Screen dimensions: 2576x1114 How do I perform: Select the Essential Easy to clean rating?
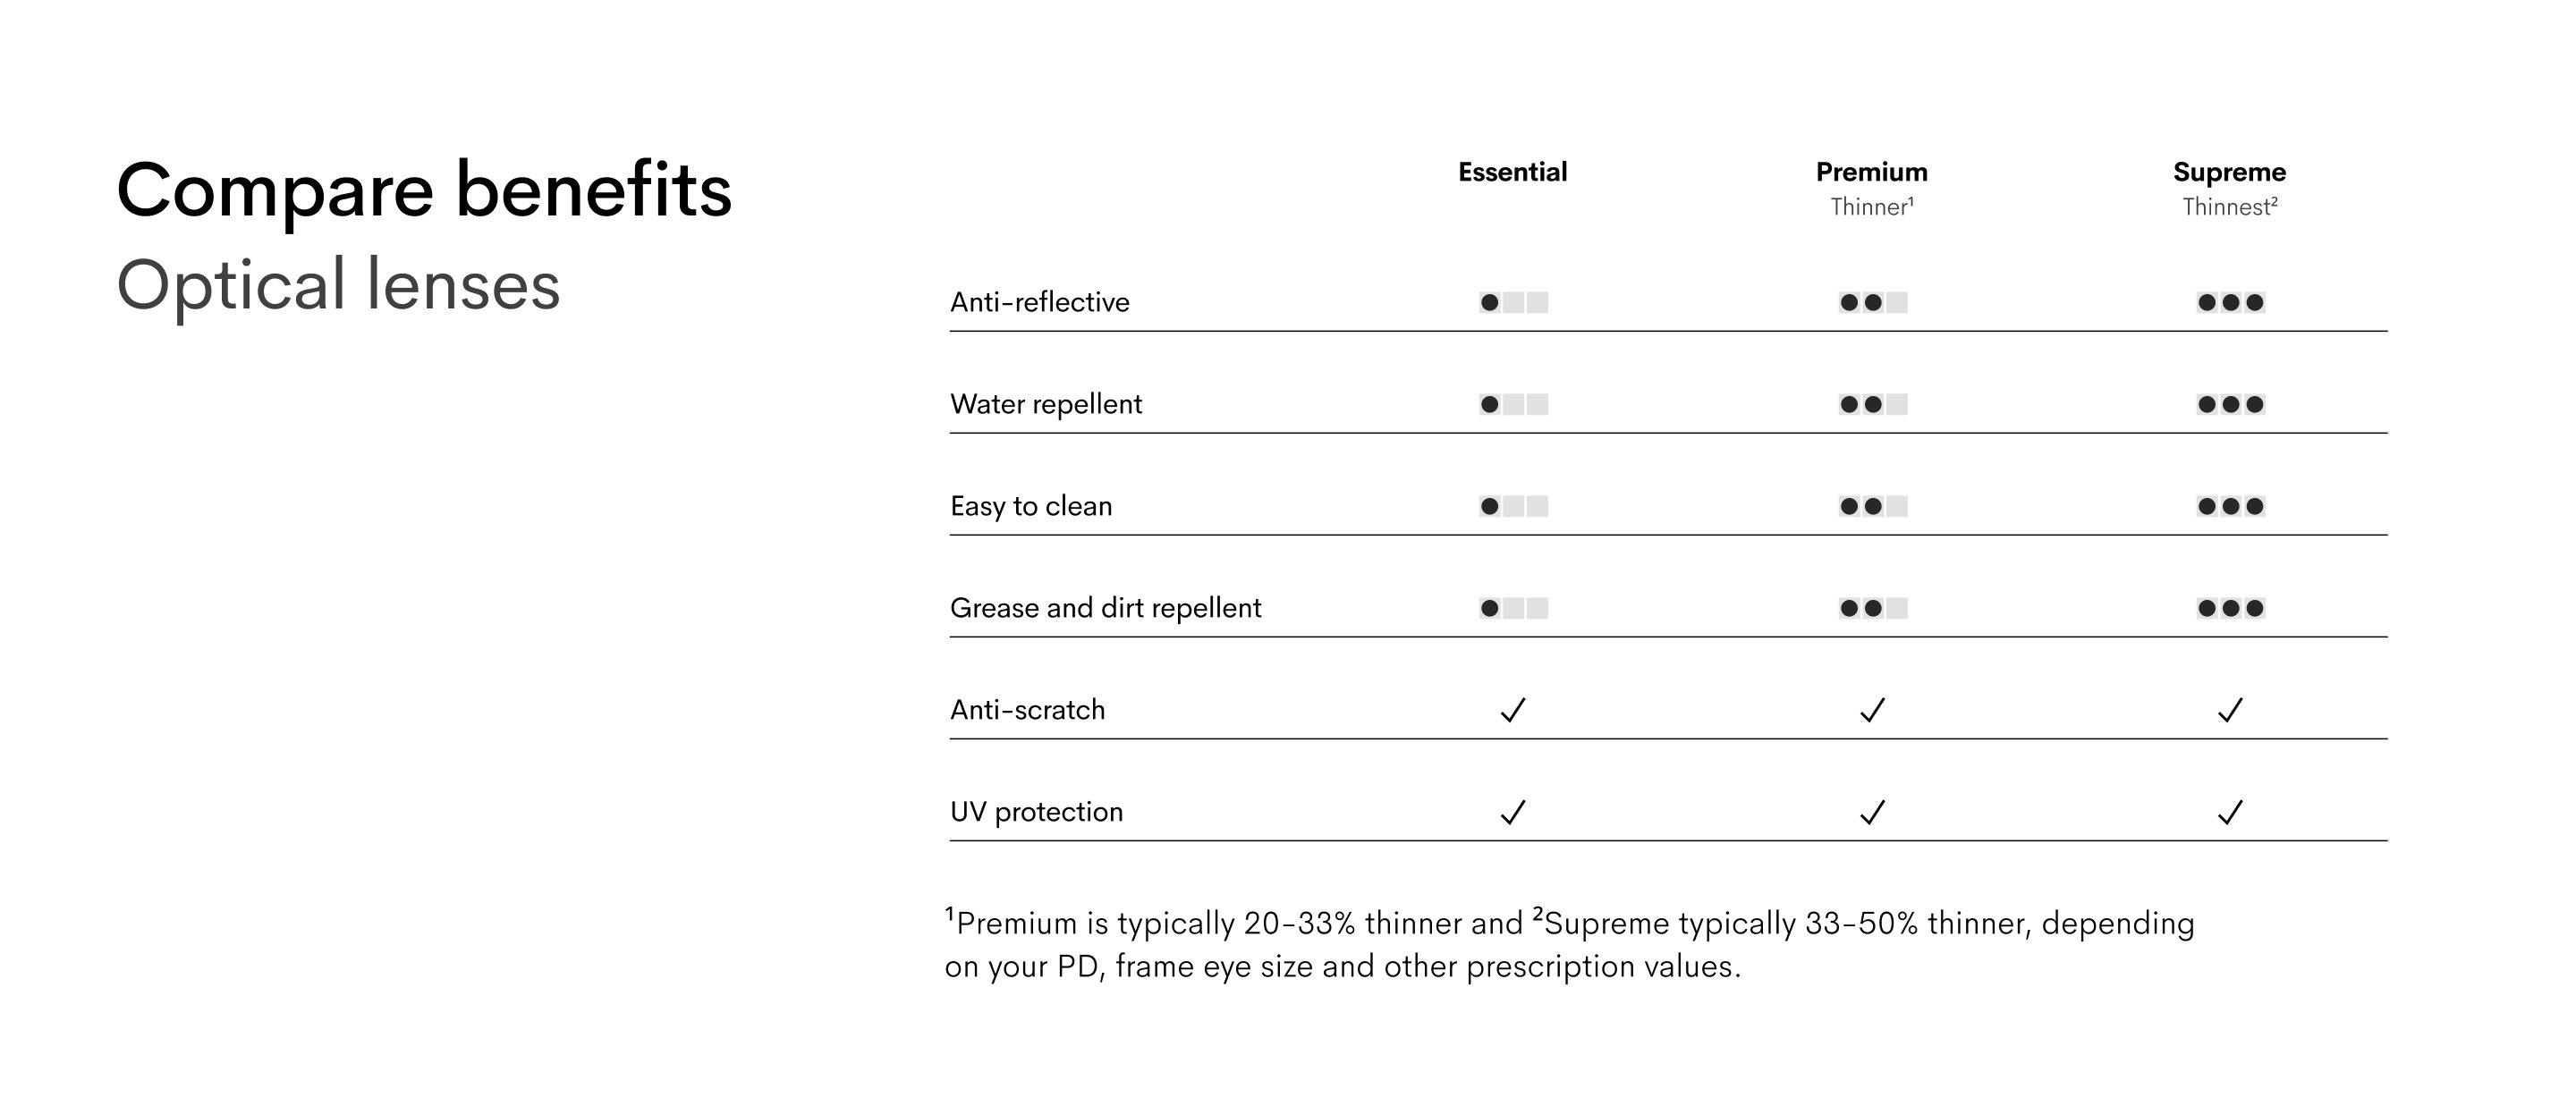tap(1513, 506)
